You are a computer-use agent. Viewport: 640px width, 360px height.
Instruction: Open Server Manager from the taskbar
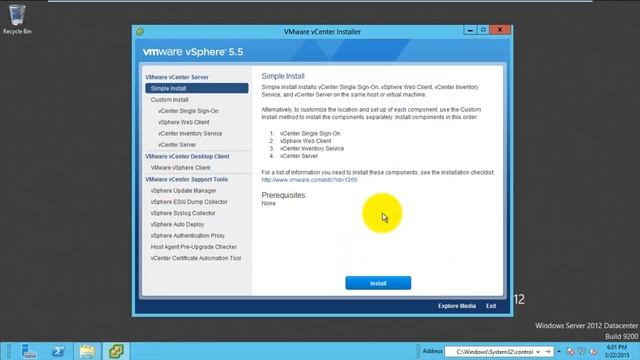[29, 351]
